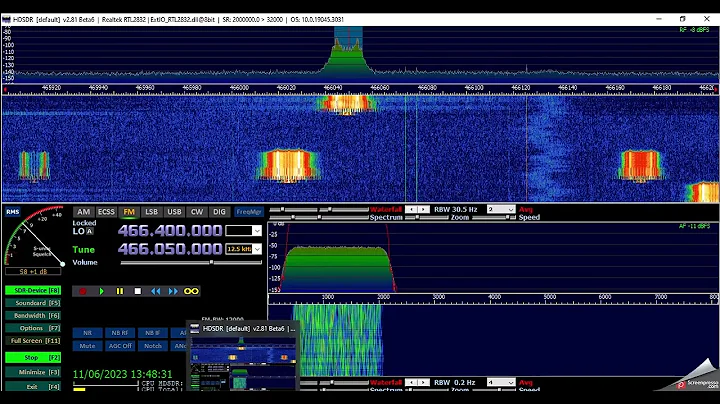720x404 pixels.
Task: Click the S-meter squelch needle knob
Action: pos(62,264)
